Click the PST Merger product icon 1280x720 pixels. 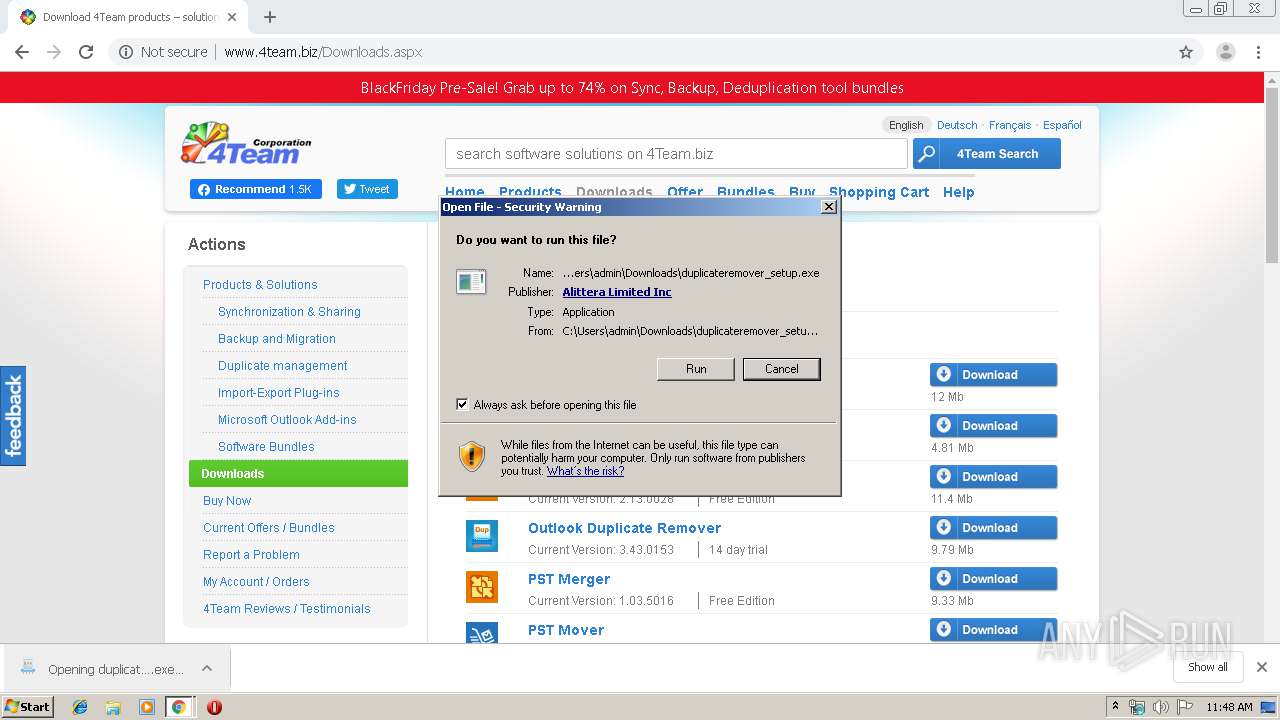[x=482, y=587]
